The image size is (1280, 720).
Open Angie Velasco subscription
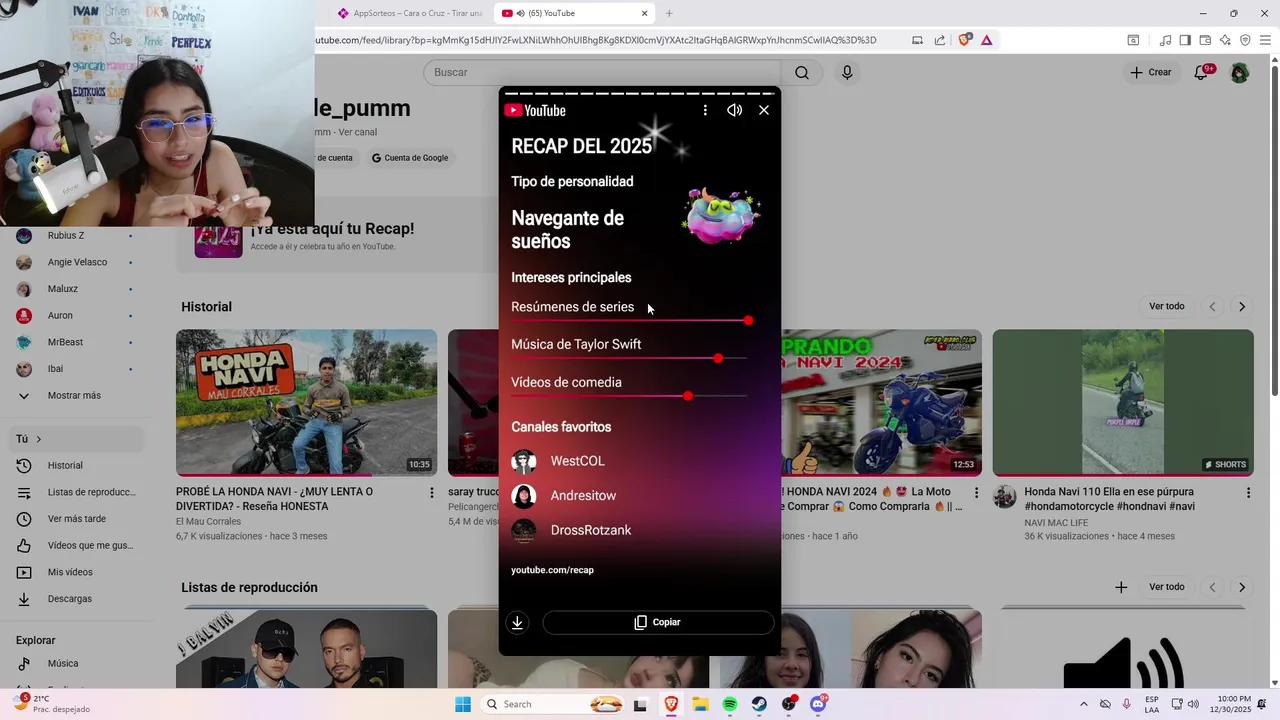[x=76, y=262]
